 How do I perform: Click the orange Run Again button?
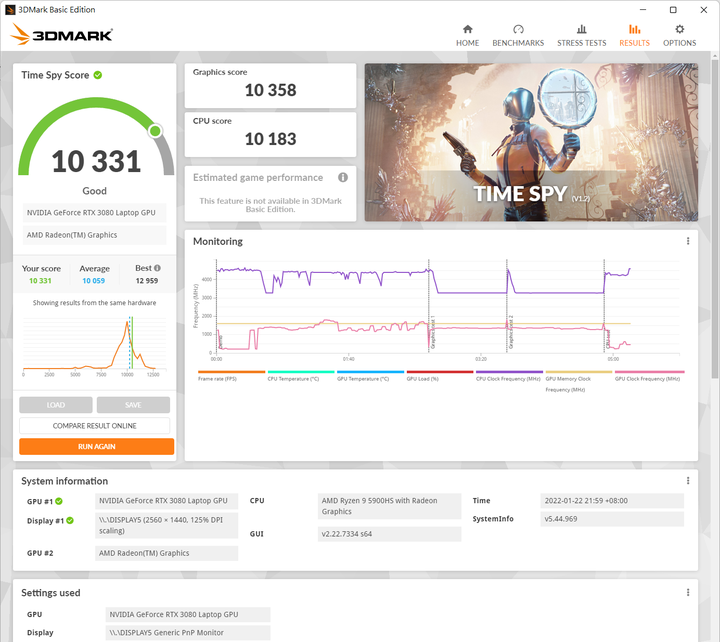tap(96, 446)
